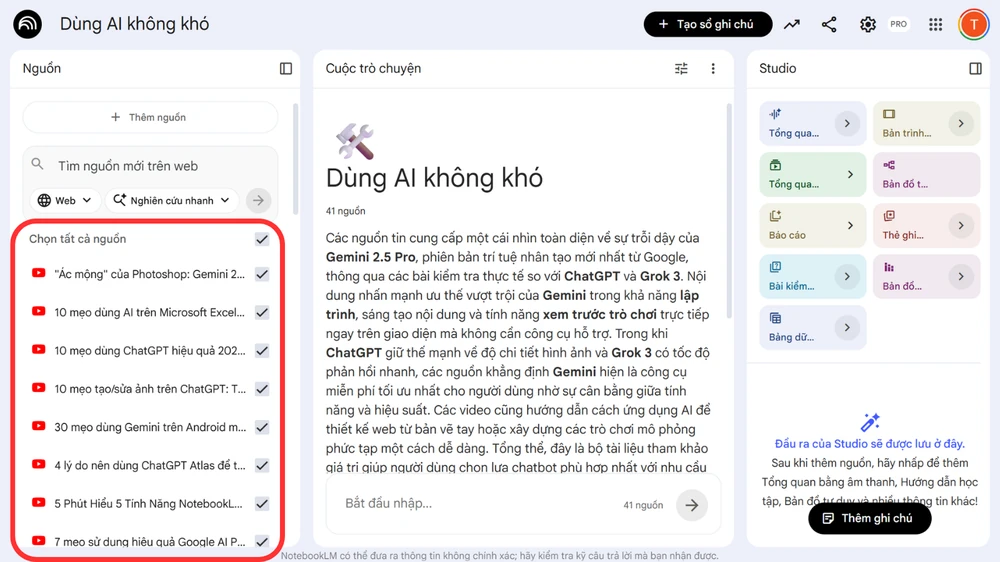Expand the "Nghiên cứu nhanh" dropdown
The height and width of the screenshot is (562, 1000).
172,200
